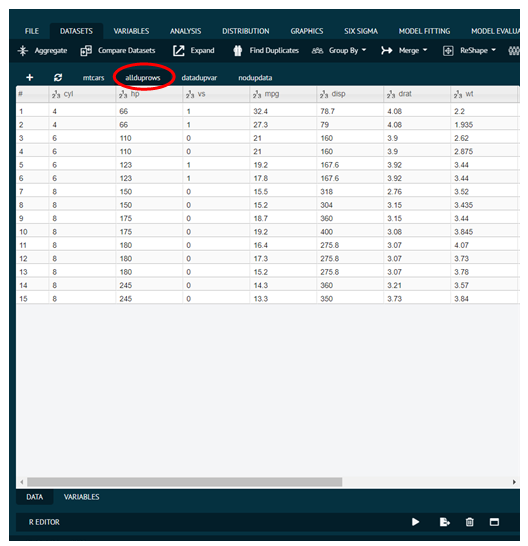Click the hp numeric type icon
This screenshot has width=528, height=546.
(x=123, y=94)
